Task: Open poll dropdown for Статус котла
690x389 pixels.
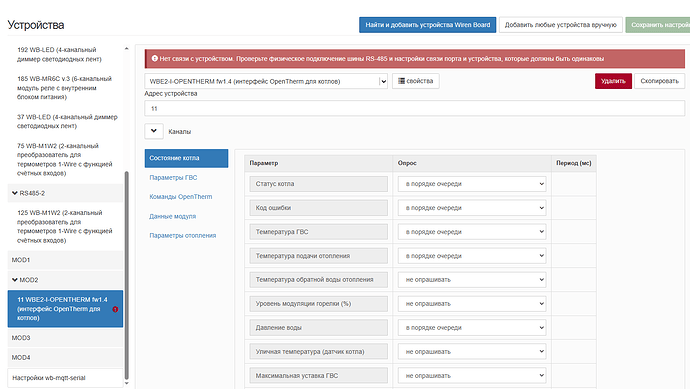Action: tap(472, 184)
